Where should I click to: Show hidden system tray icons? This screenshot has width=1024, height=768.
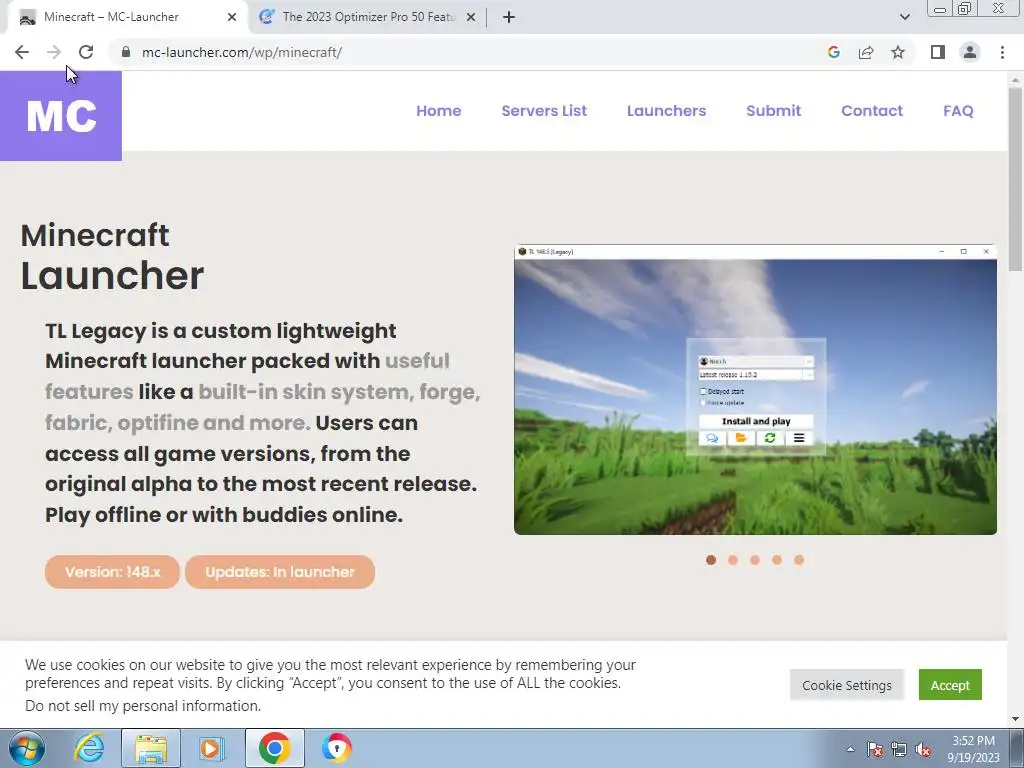(x=850, y=749)
